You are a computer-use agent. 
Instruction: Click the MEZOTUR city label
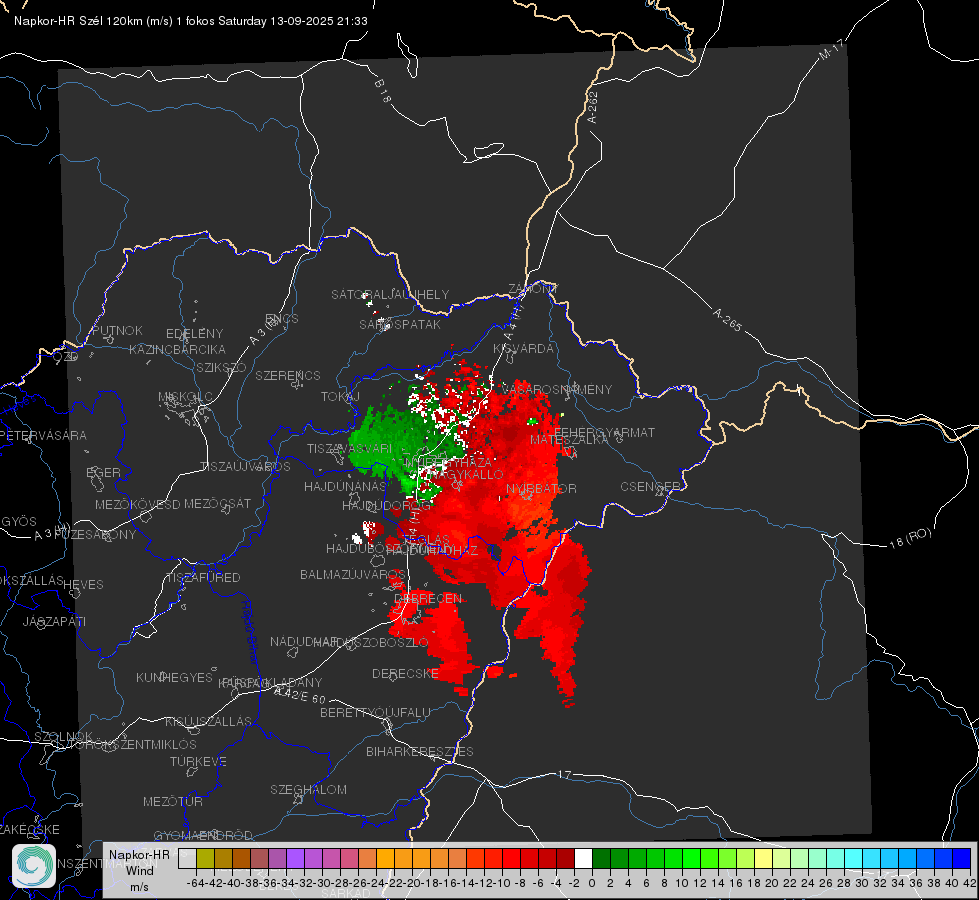pos(173,801)
